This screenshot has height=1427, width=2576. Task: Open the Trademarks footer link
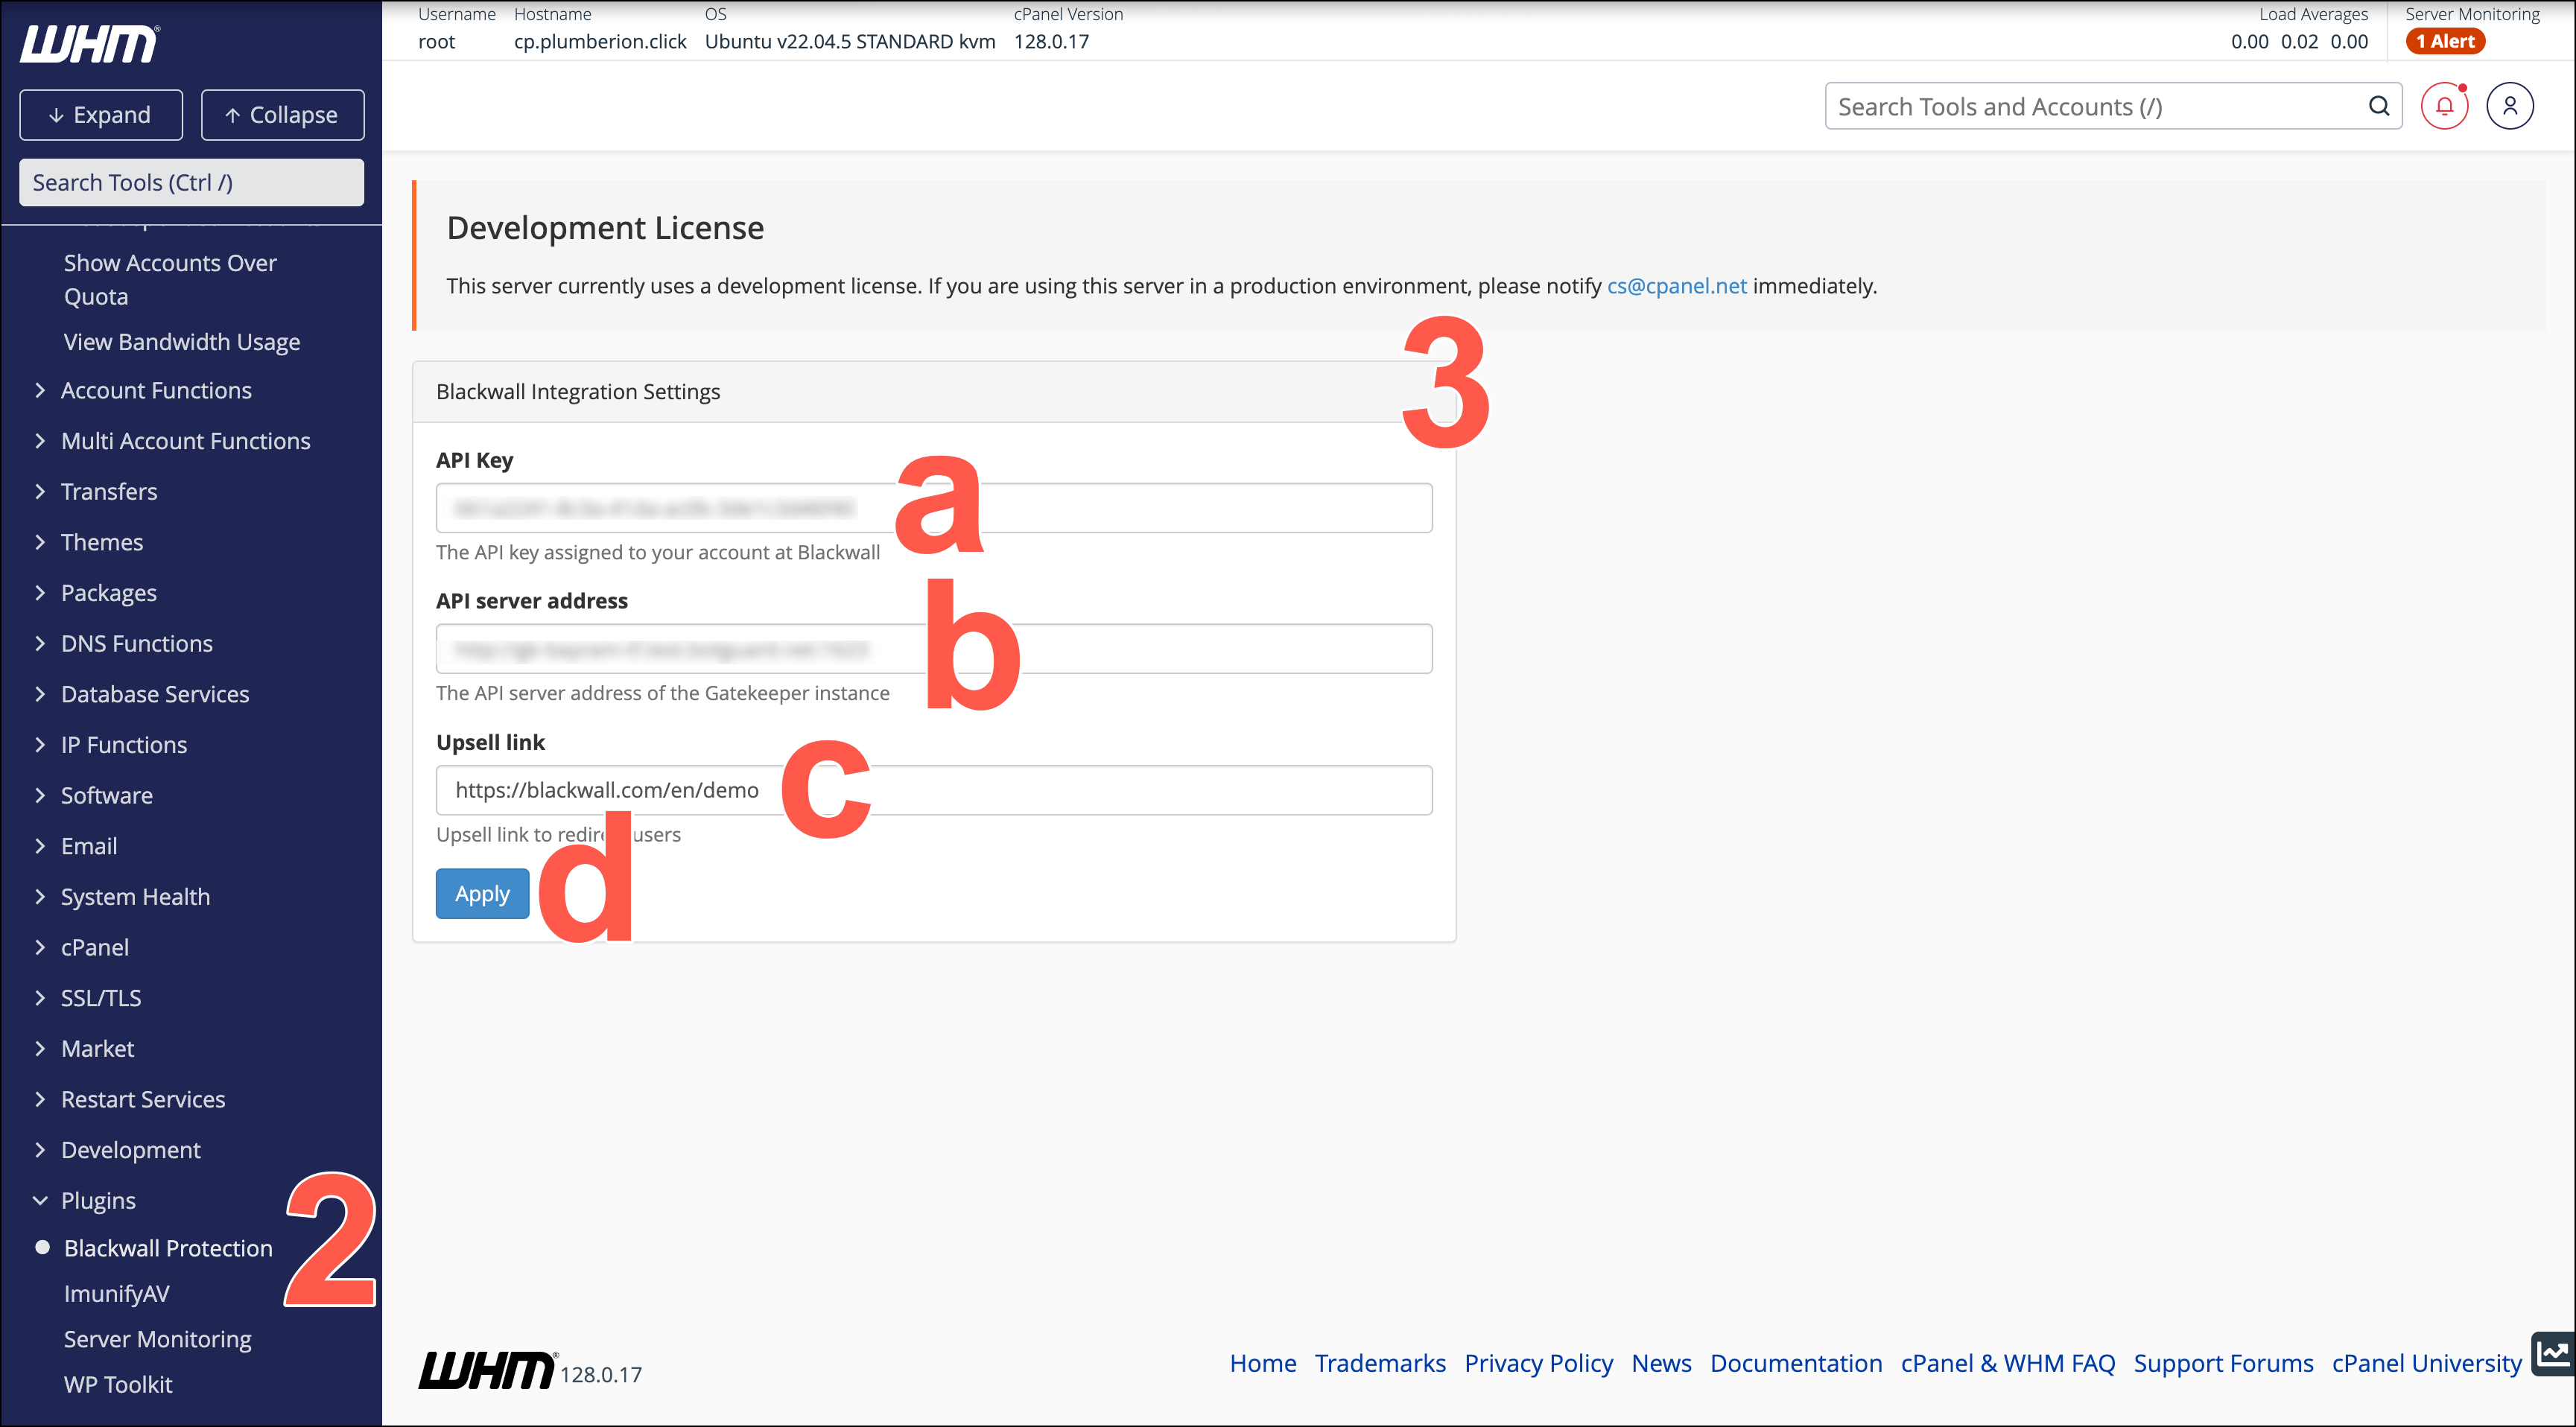pos(1380,1363)
